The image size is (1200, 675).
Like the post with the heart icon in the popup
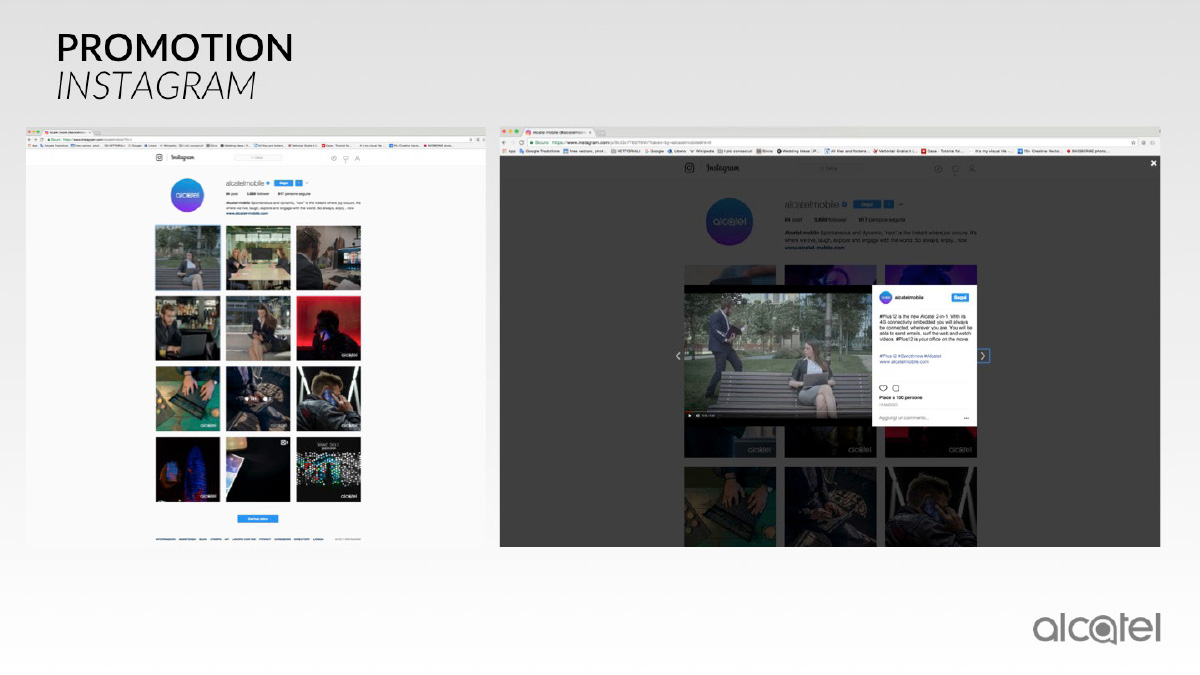pos(883,388)
